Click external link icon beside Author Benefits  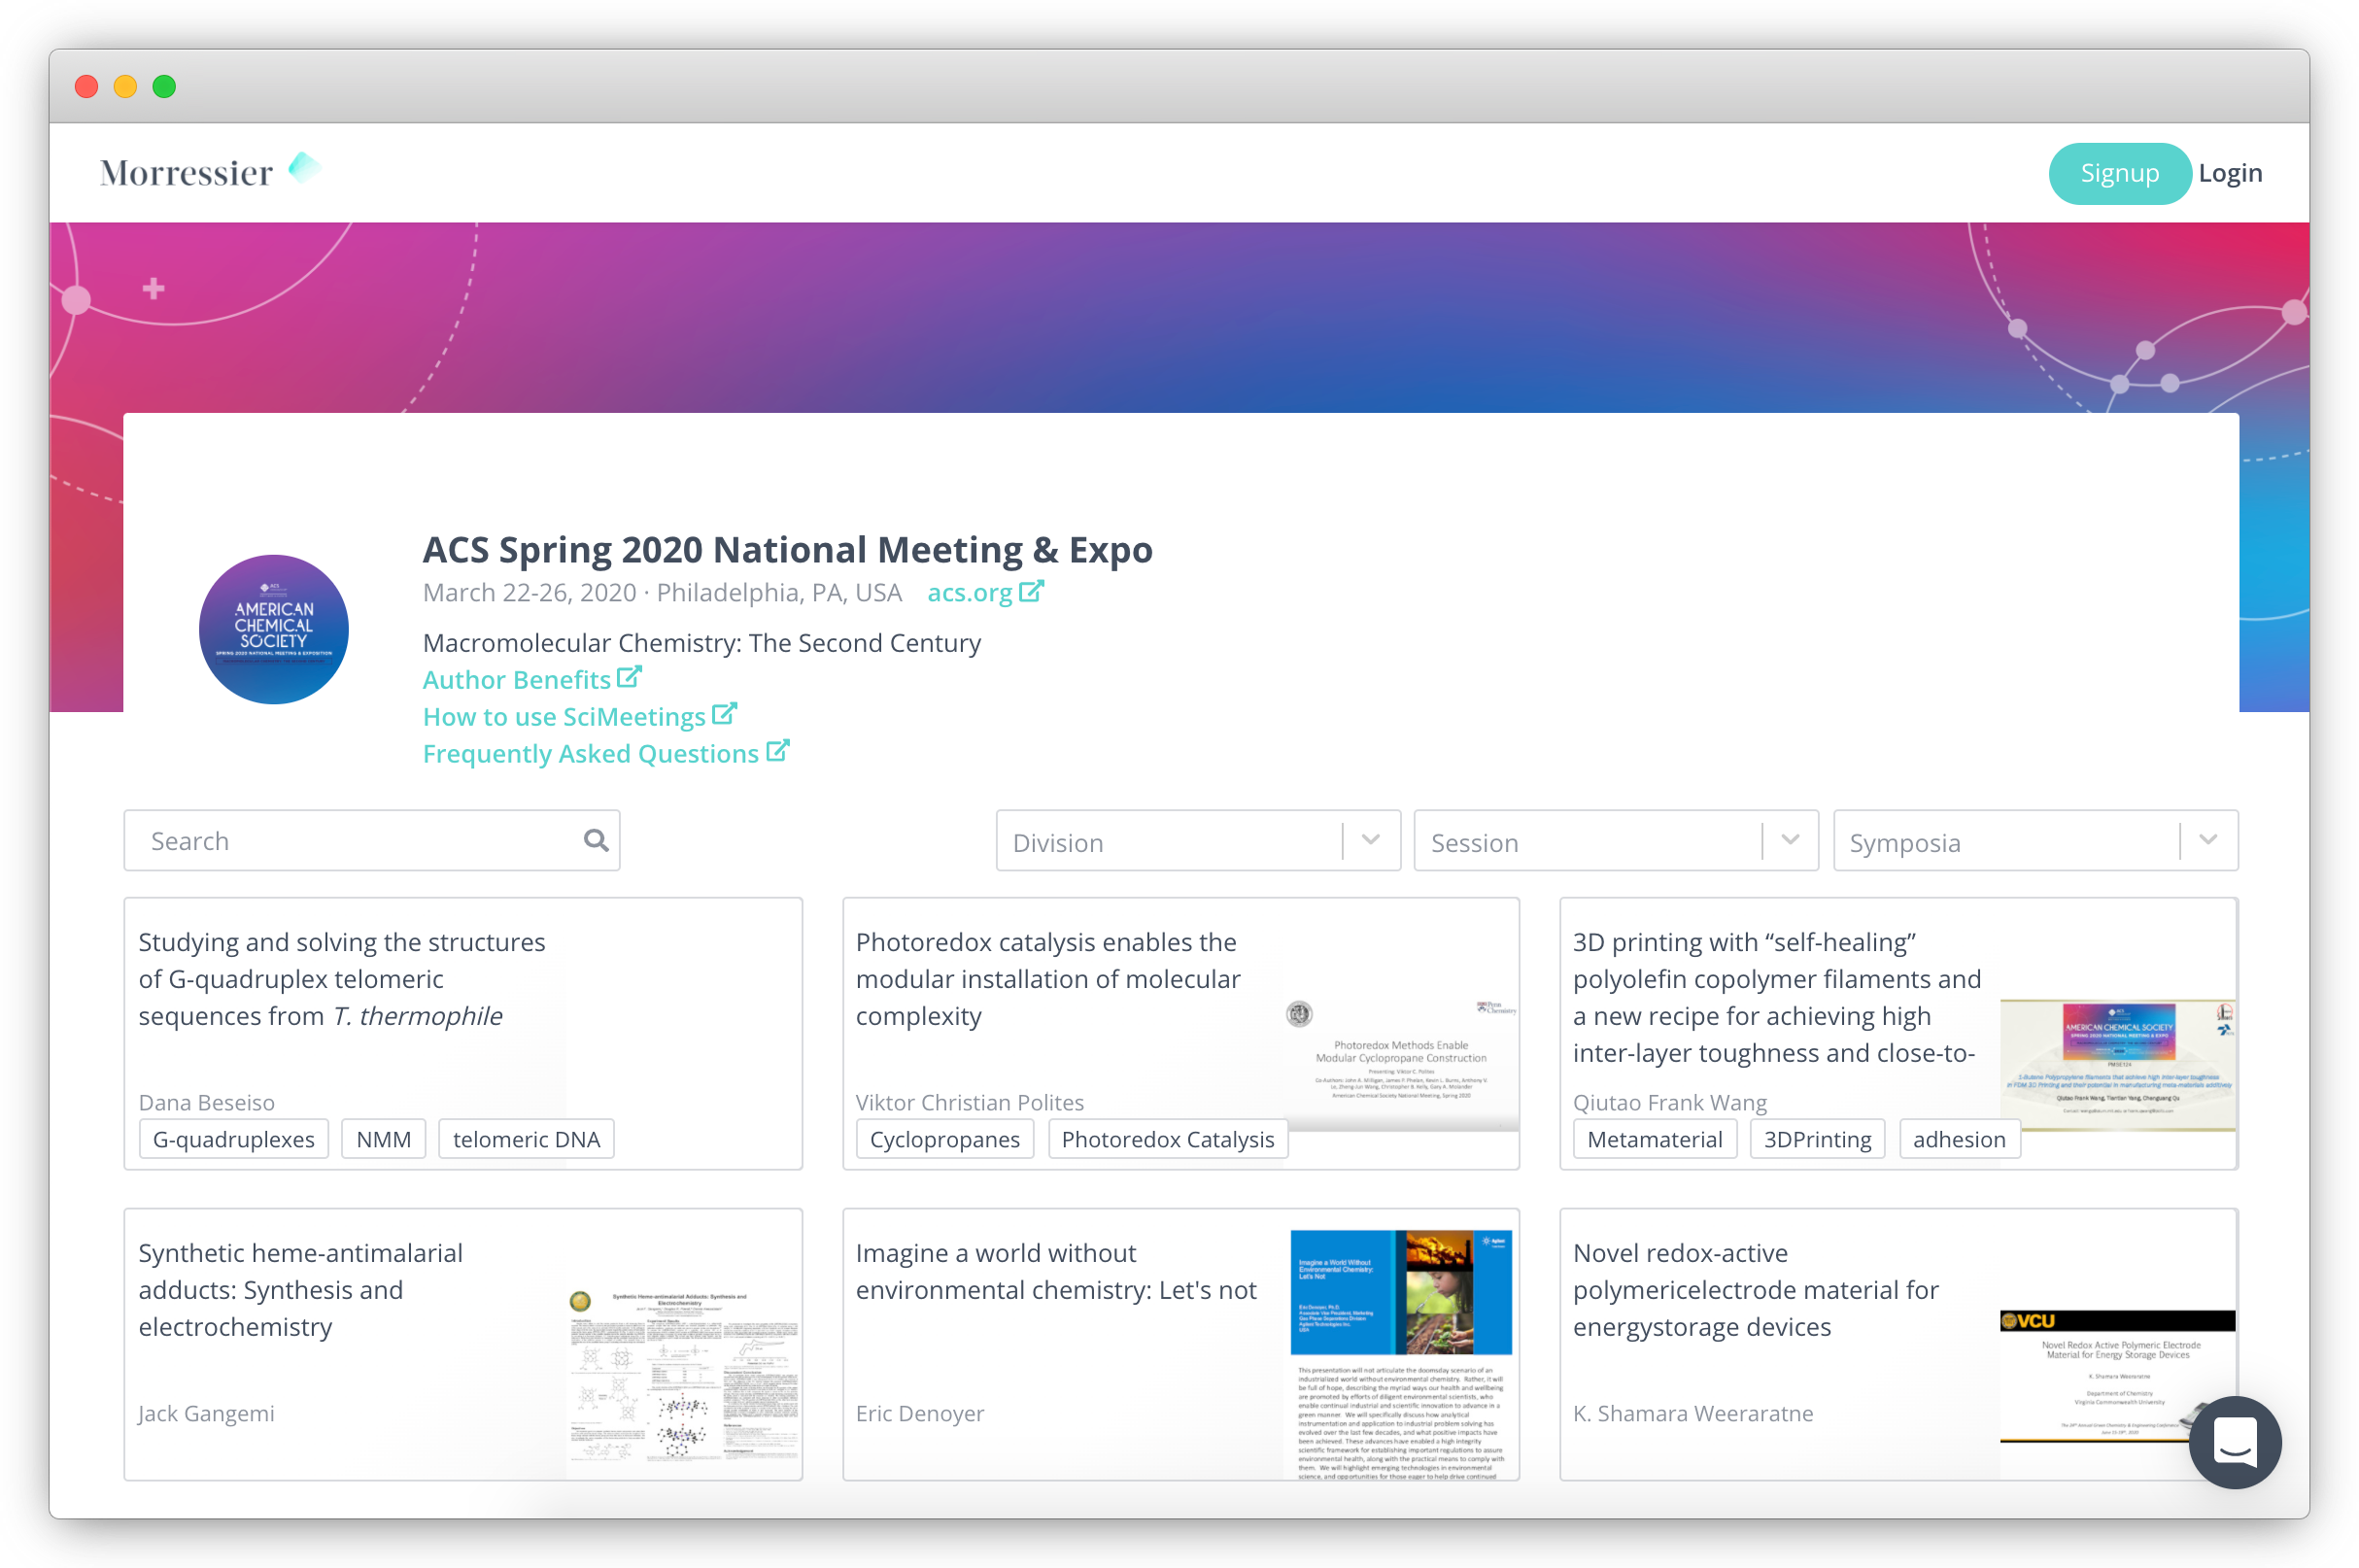tap(629, 677)
